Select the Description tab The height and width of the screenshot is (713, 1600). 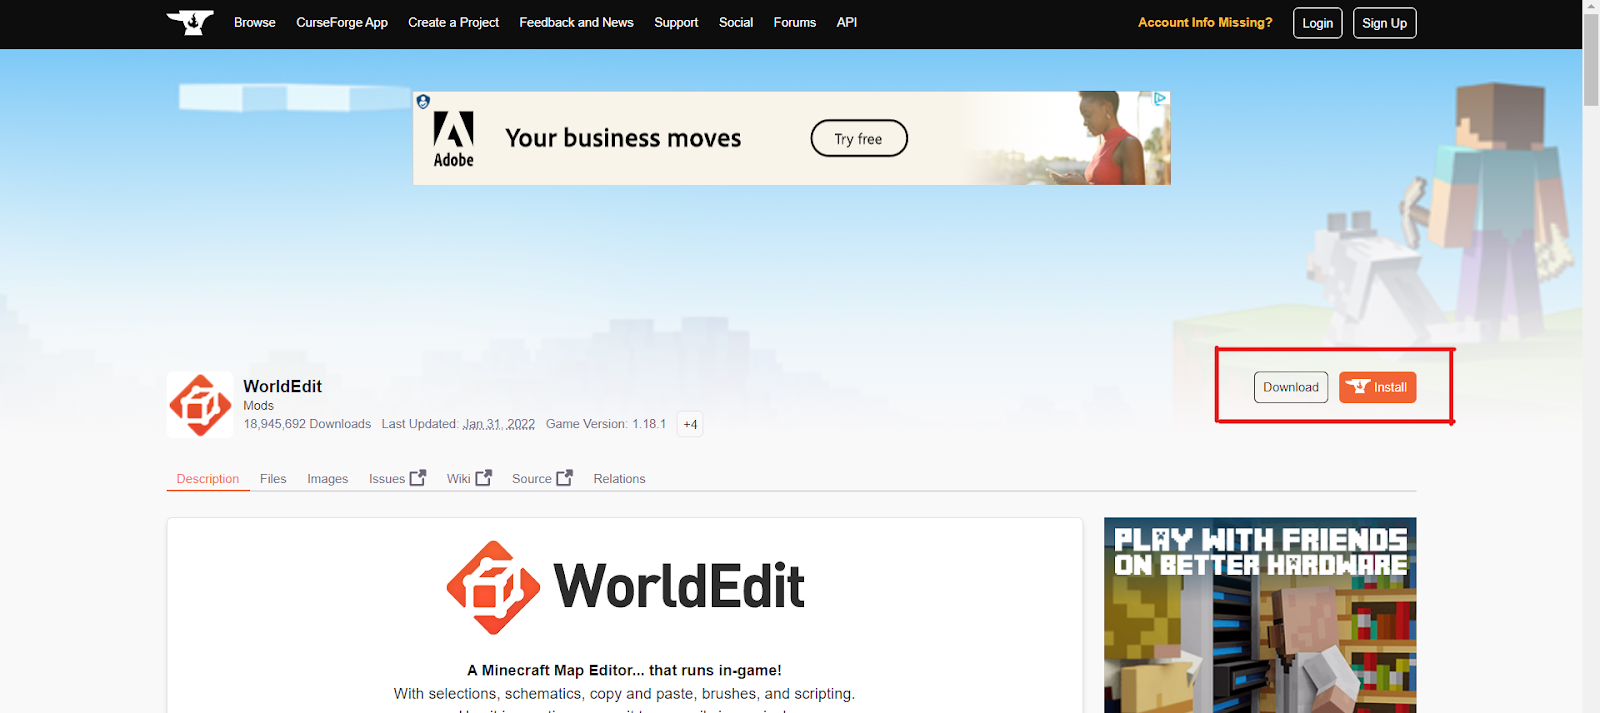pyautogui.click(x=208, y=478)
